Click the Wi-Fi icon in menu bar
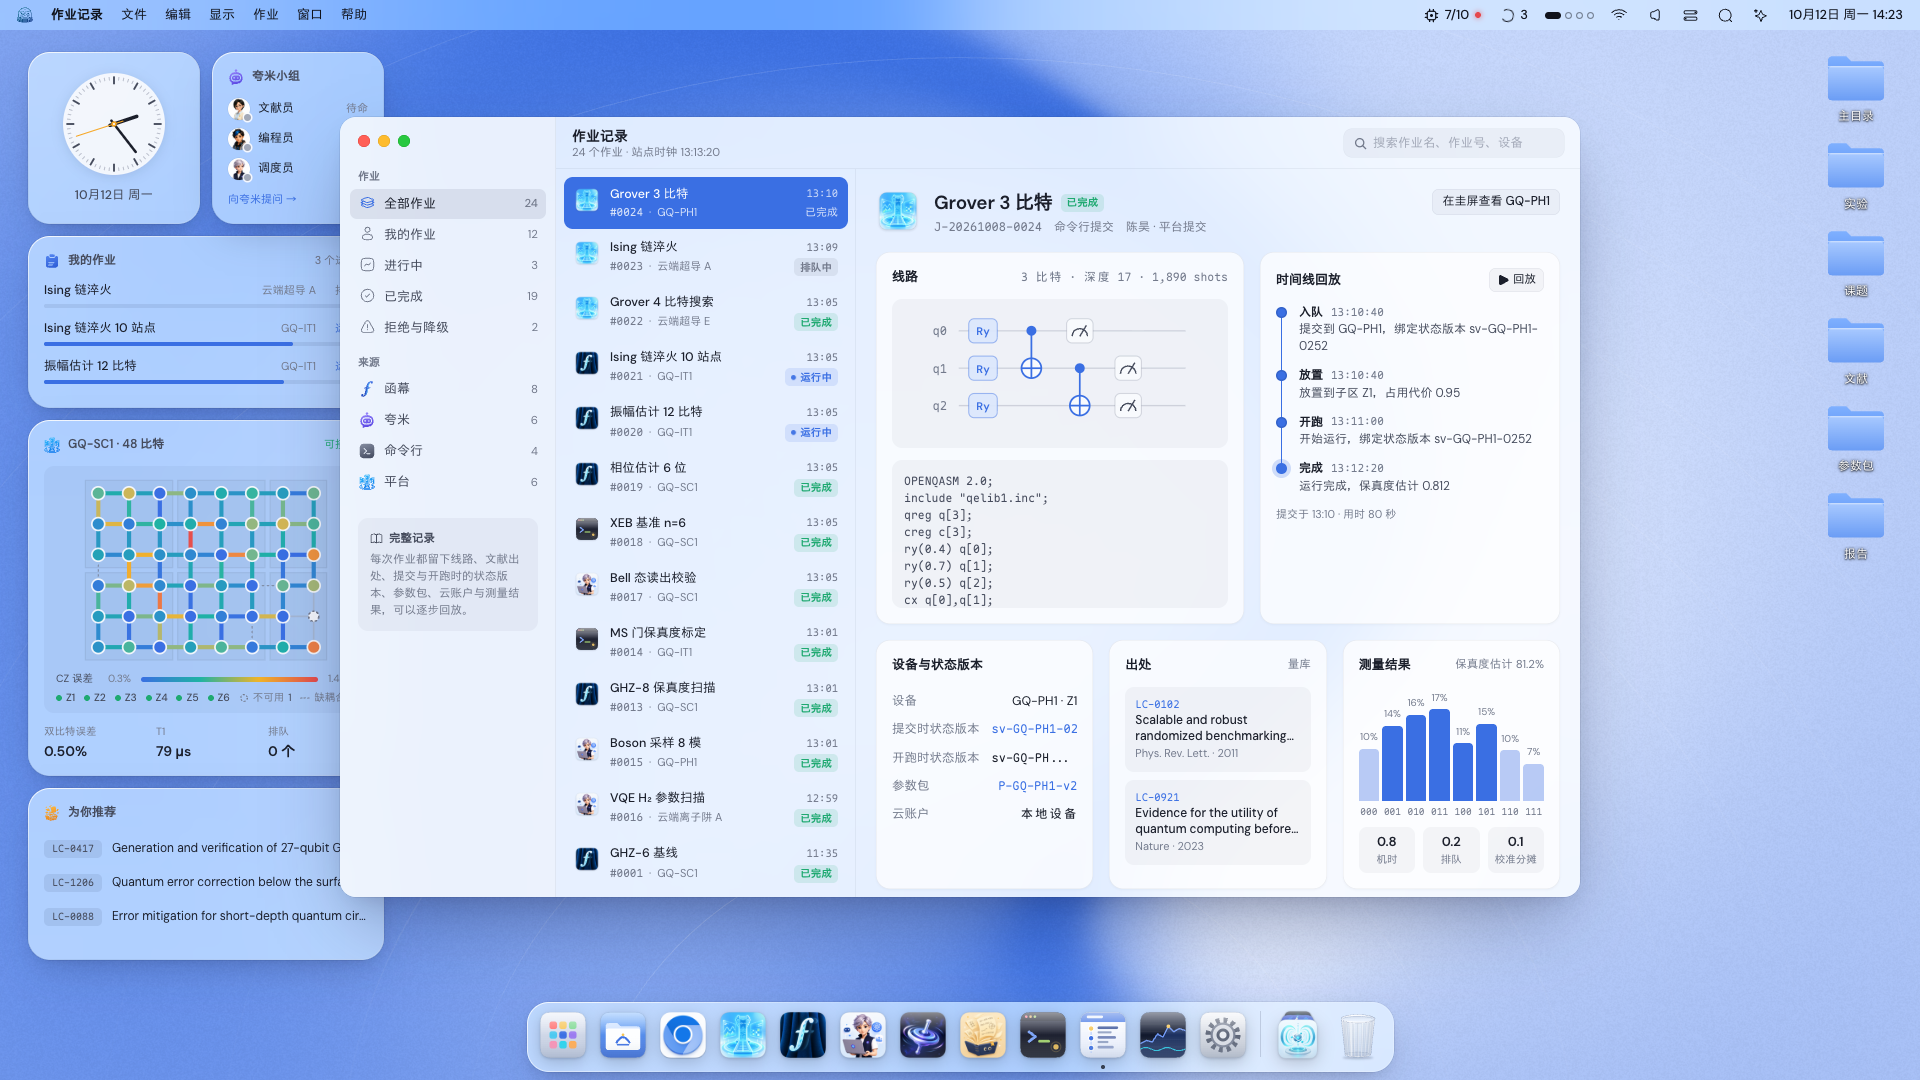The width and height of the screenshot is (1920, 1080). click(x=1619, y=15)
